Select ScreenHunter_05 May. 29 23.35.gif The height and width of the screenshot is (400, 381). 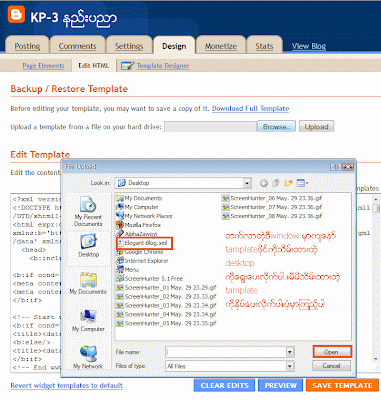coord(167,323)
